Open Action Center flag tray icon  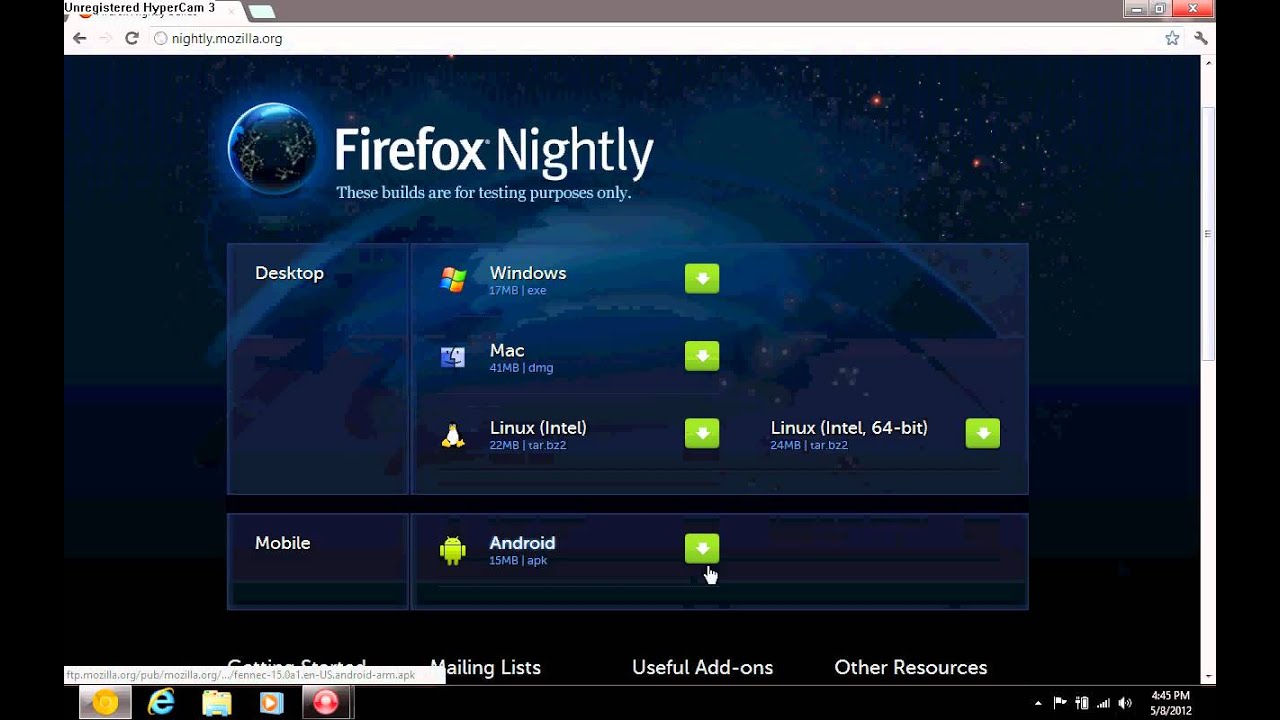pyautogui.click(x=1060, y=703)
